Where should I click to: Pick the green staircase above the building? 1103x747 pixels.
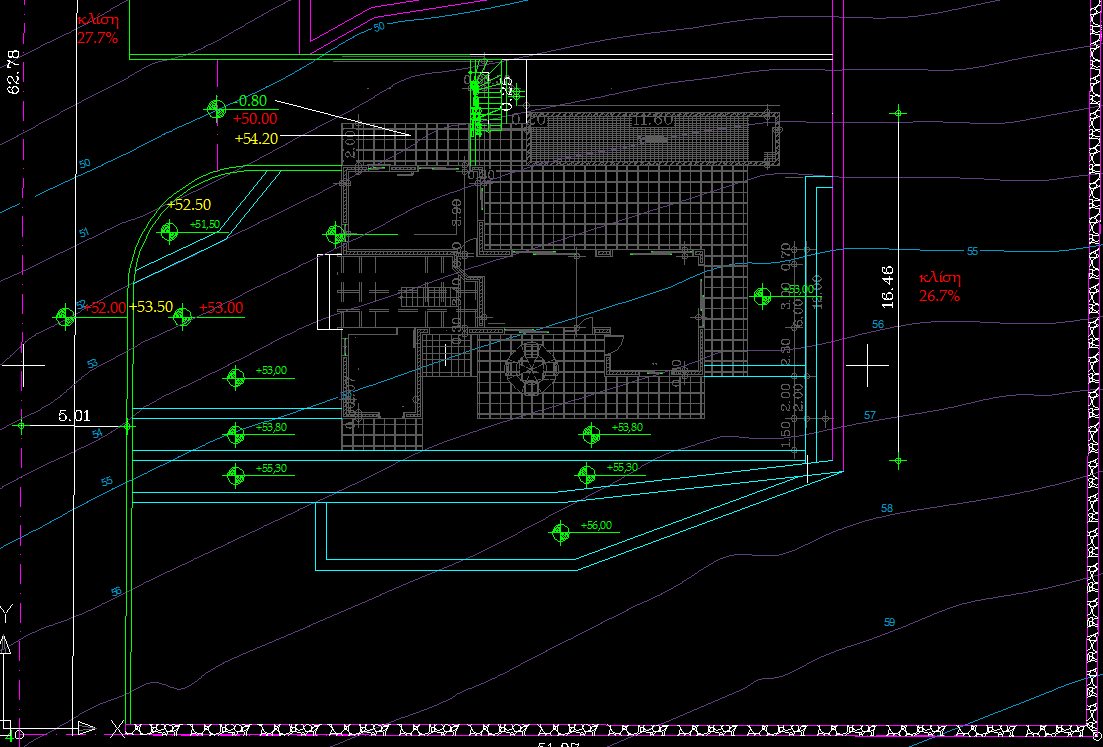tap(487, 95)
